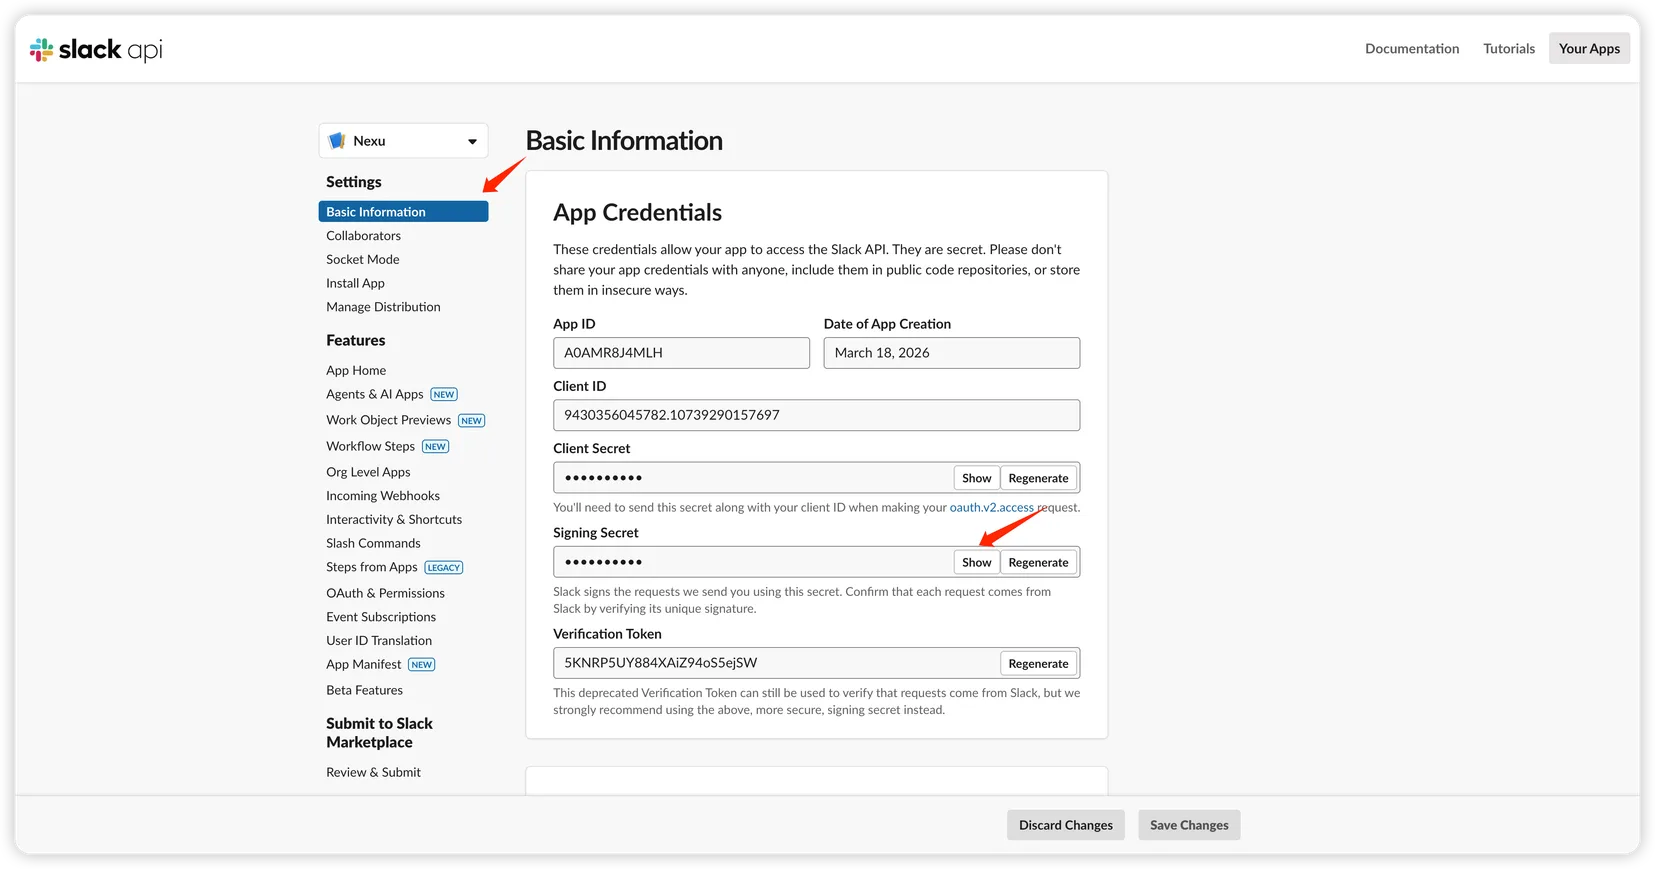Screen dimensions: 1655x869
Task: Click the LEGACY badge beside Steps from Apps
Action: [x=443, y=568]
